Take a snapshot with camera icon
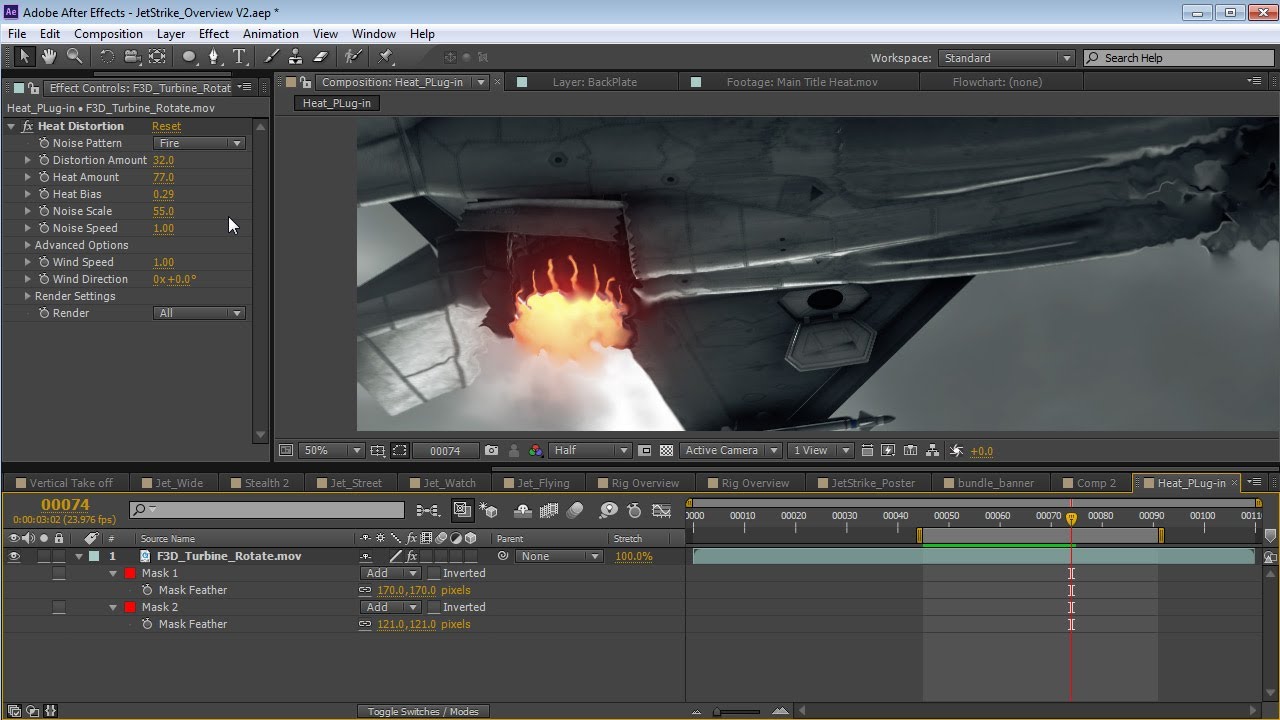The image size is (1280, 720). [x=491, y=451]
